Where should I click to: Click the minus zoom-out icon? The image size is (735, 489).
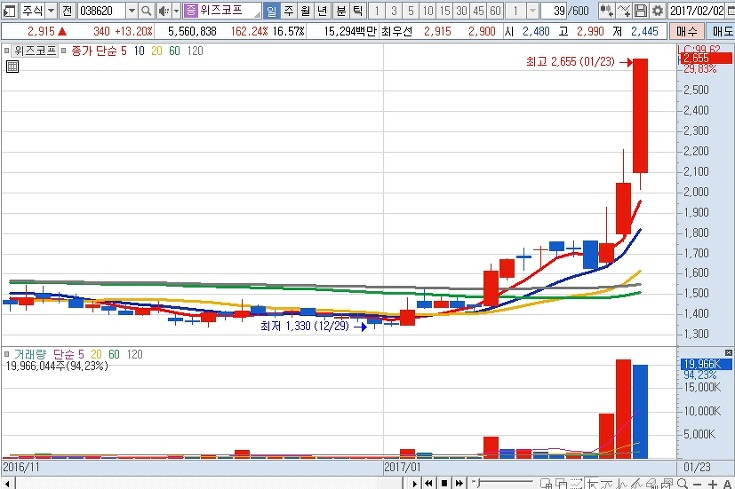click(697, 484)
